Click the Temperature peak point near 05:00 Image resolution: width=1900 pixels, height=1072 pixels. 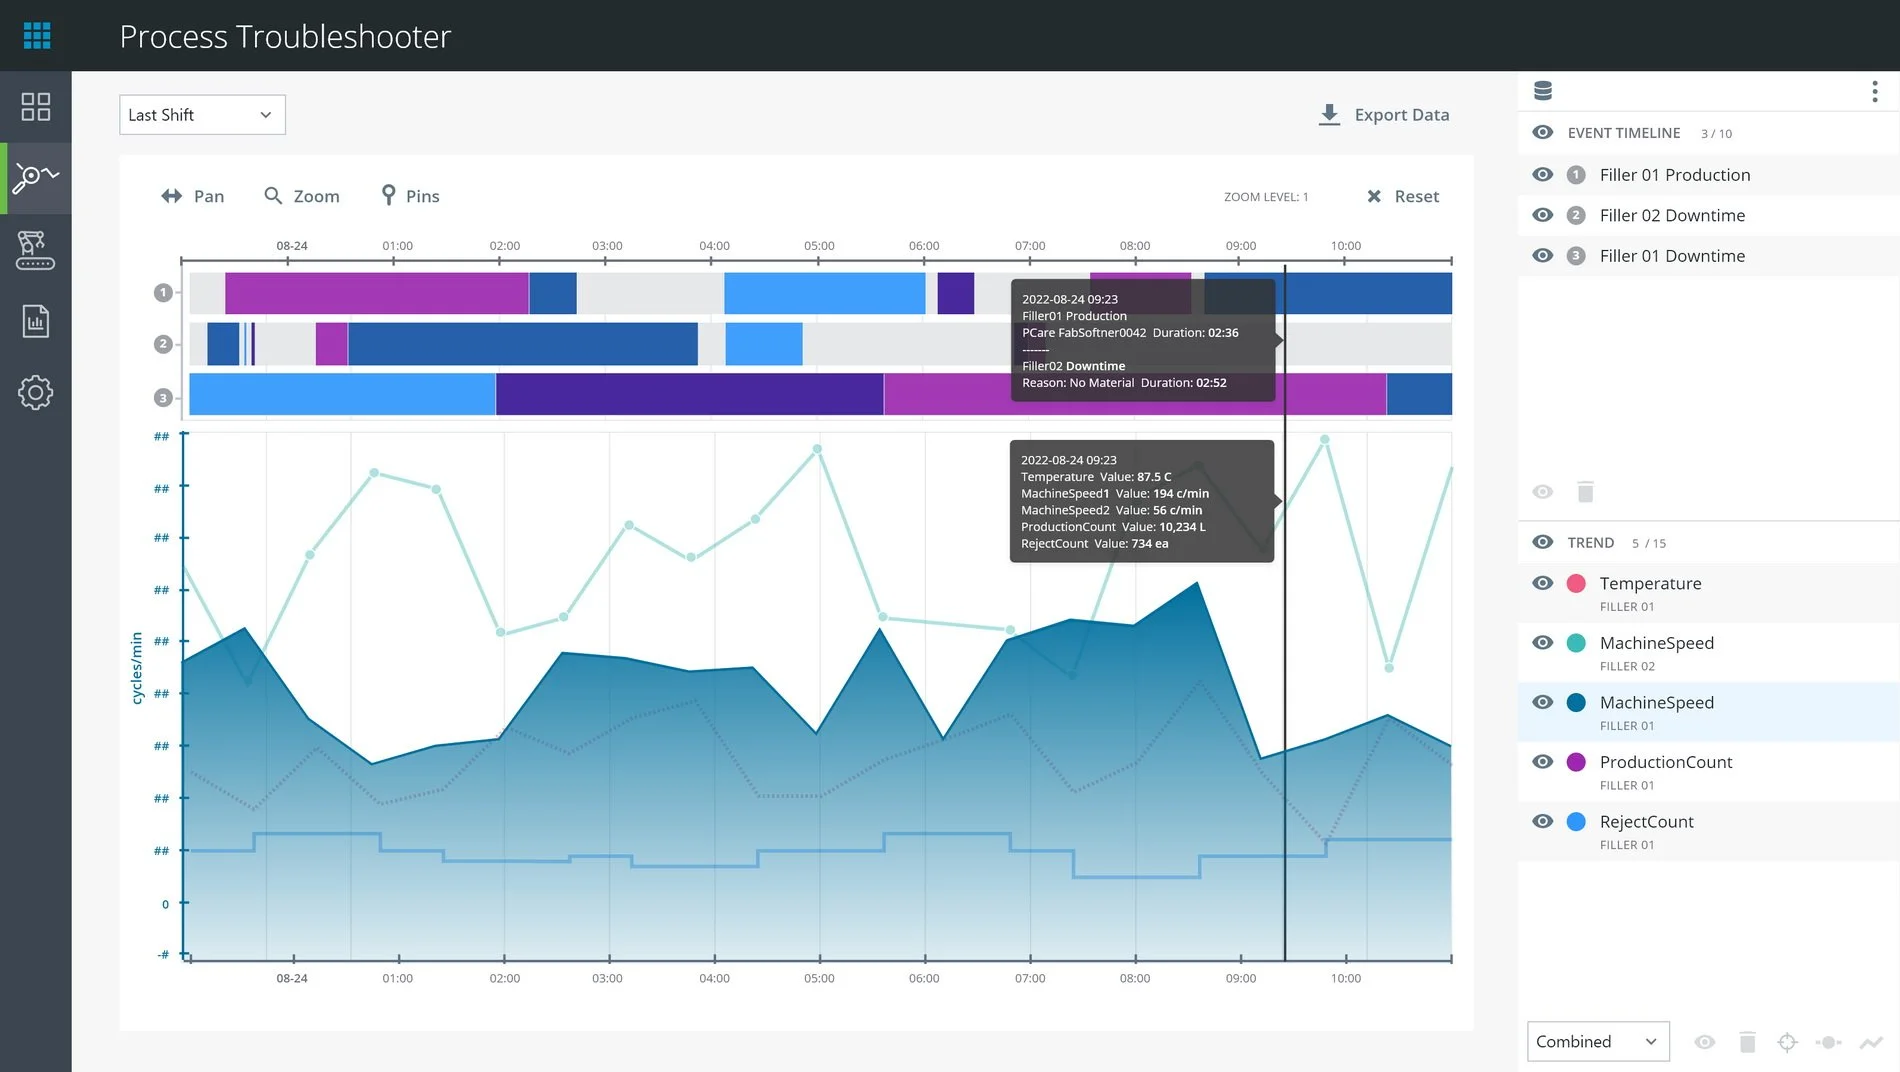[x=817, y=449]
